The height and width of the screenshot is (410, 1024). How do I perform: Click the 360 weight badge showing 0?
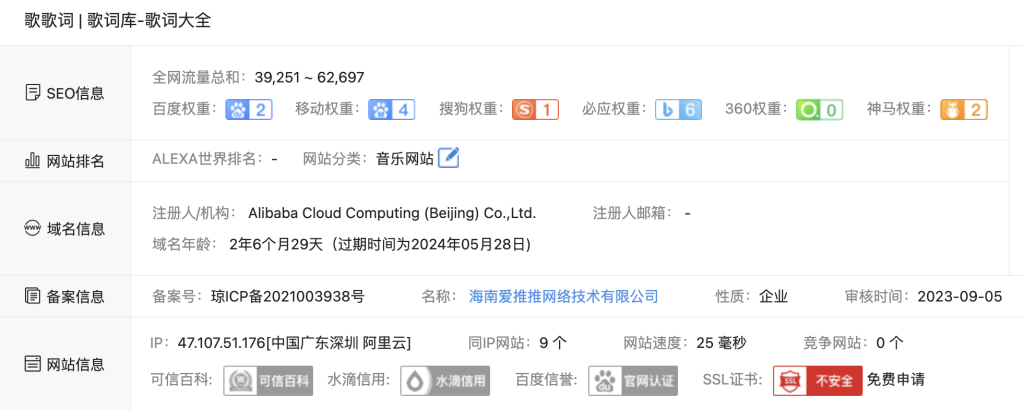(820, 110)
